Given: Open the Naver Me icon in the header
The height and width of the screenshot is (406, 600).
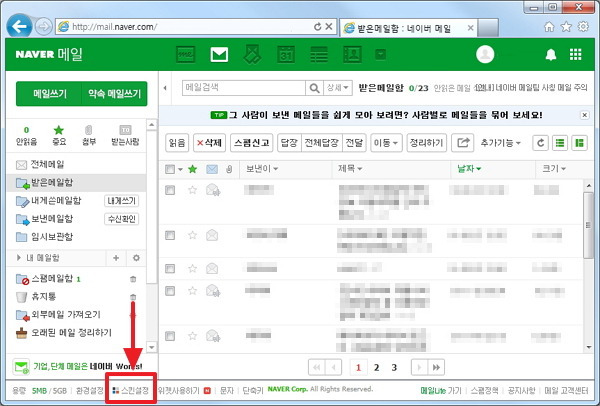Looking at the screenshot, I should 186,55.
